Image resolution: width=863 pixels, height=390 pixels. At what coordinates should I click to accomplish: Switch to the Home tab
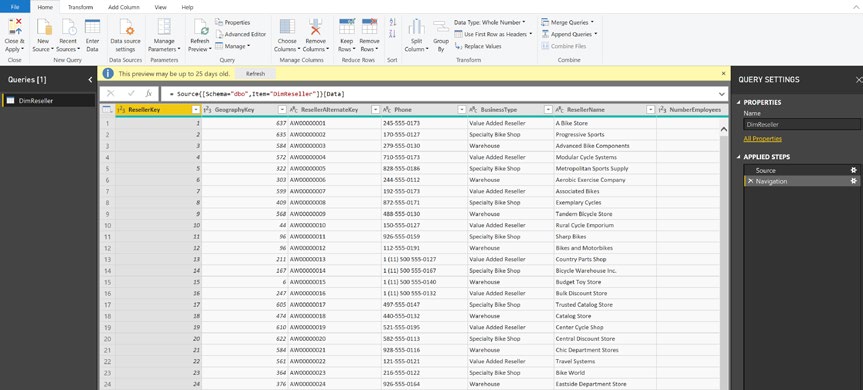pyautogui.click(x=45, y=7)
